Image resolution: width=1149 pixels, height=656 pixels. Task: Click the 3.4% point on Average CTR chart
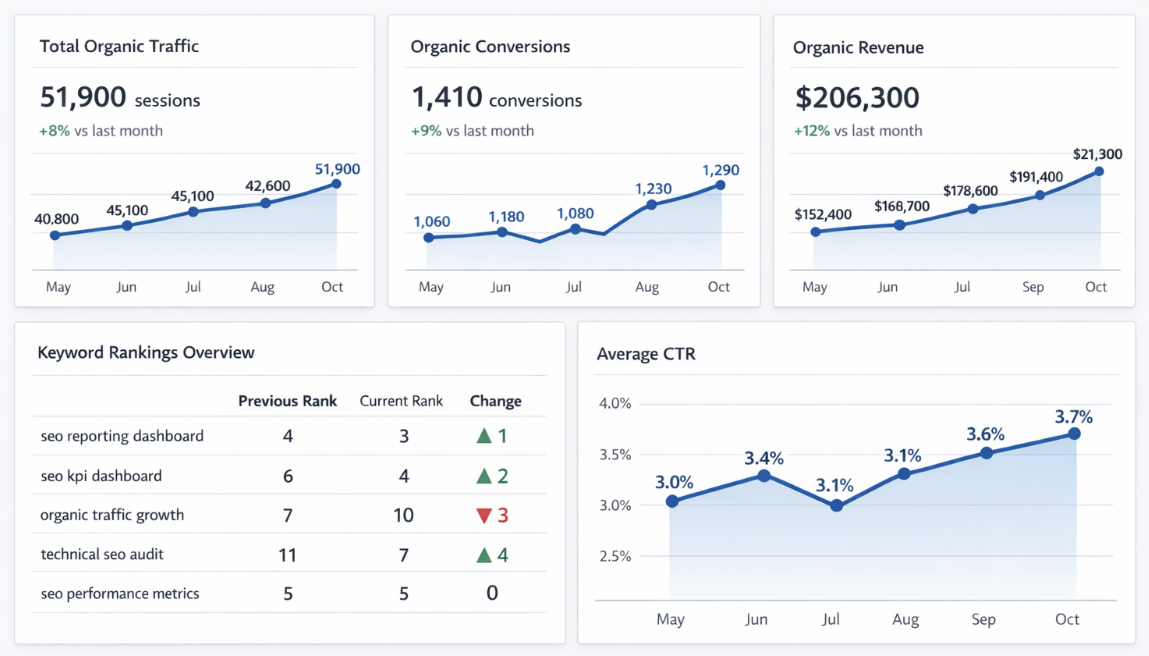pyautogui.click(x=764, y=475)
